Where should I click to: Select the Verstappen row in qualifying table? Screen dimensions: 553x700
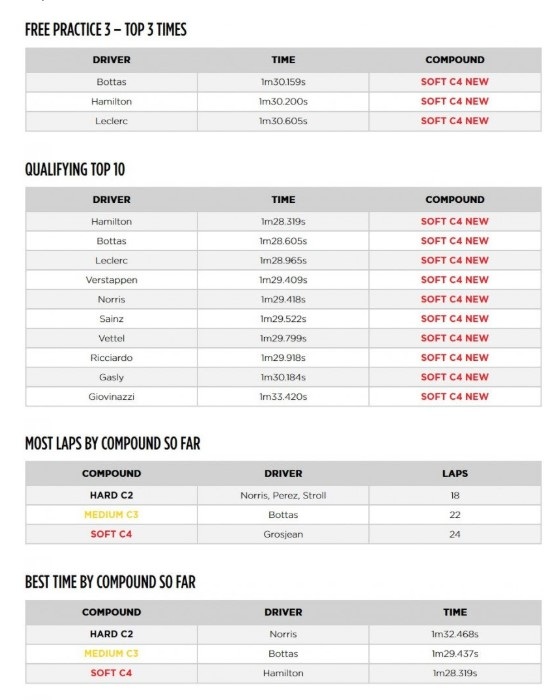283,280
